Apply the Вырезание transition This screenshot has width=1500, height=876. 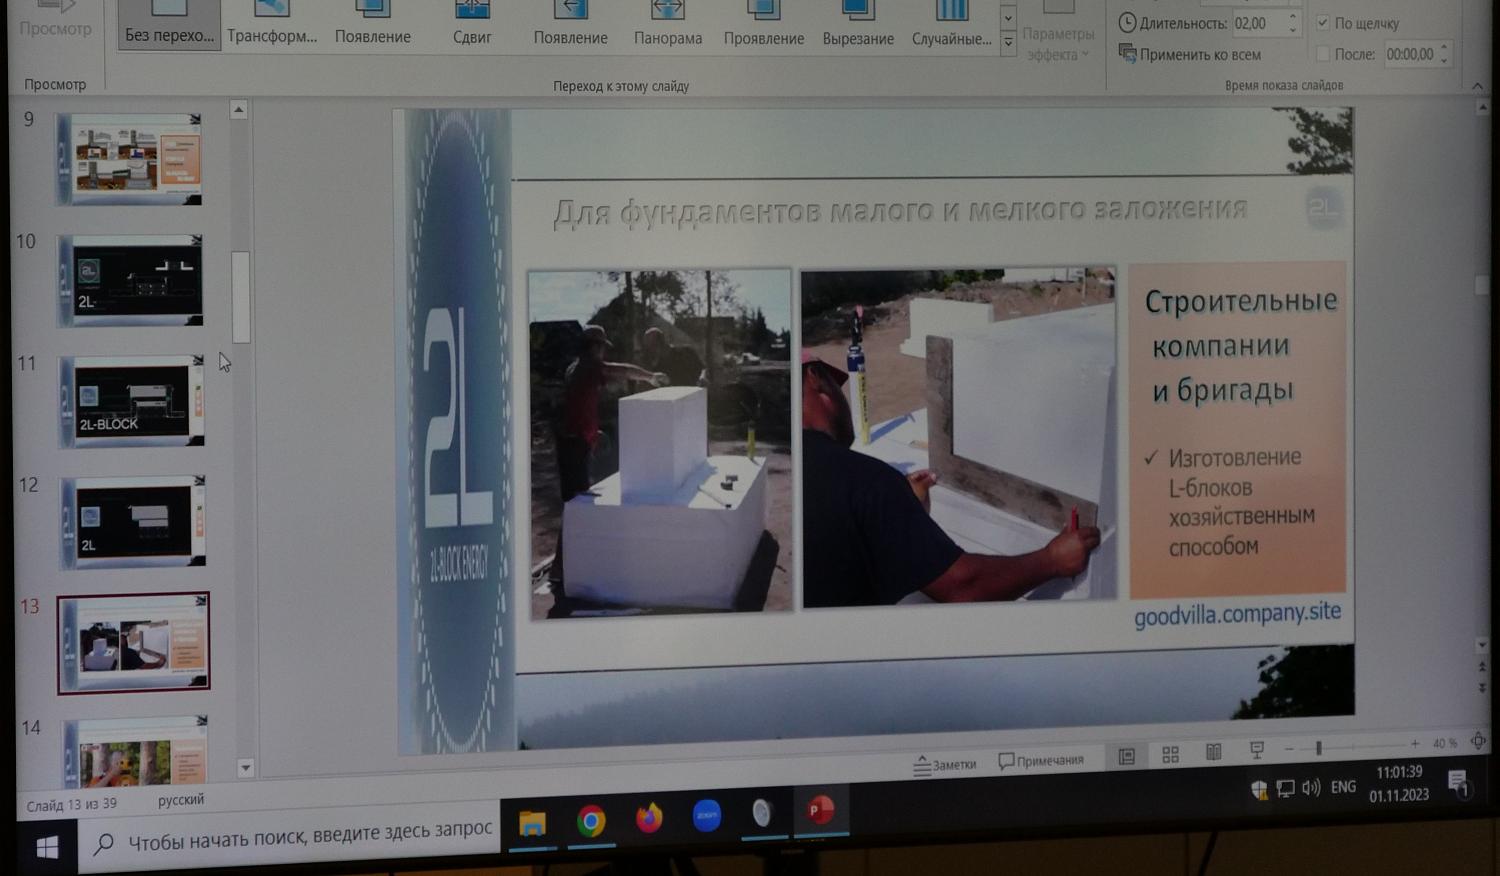tap(858, 23)
